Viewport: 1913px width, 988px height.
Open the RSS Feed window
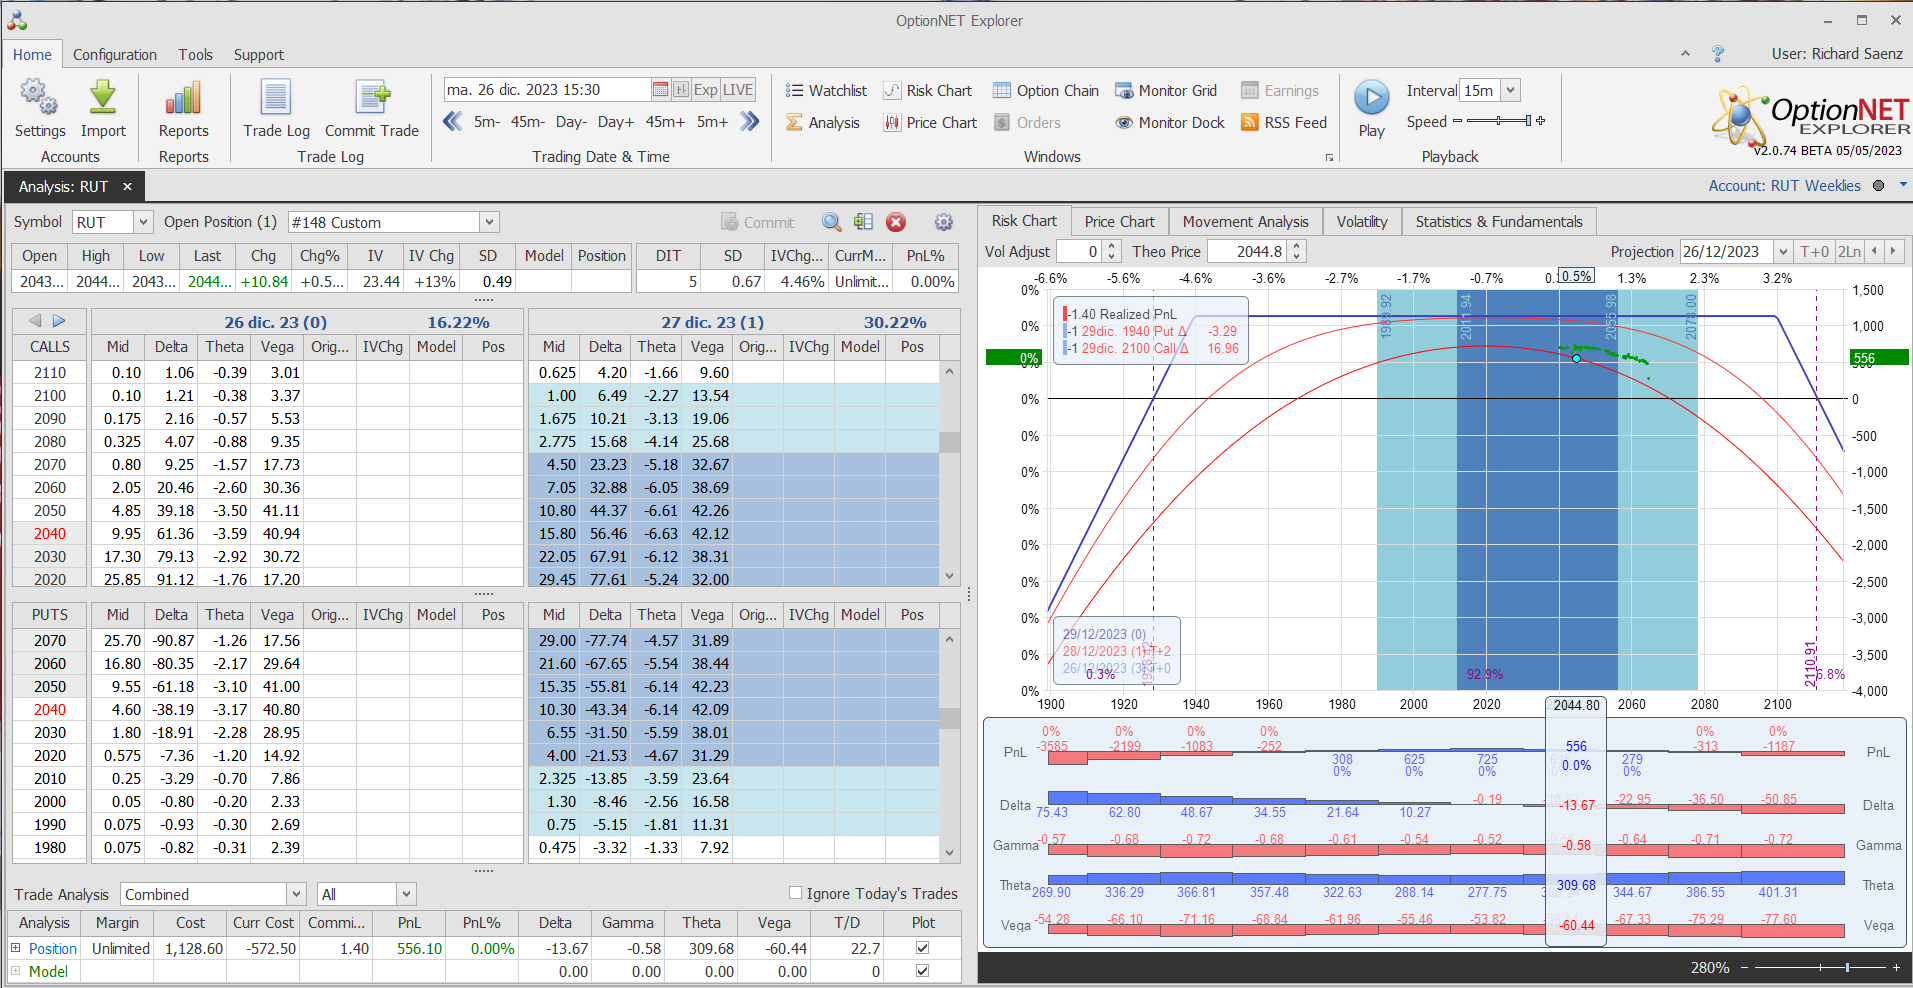(1284, 123)
